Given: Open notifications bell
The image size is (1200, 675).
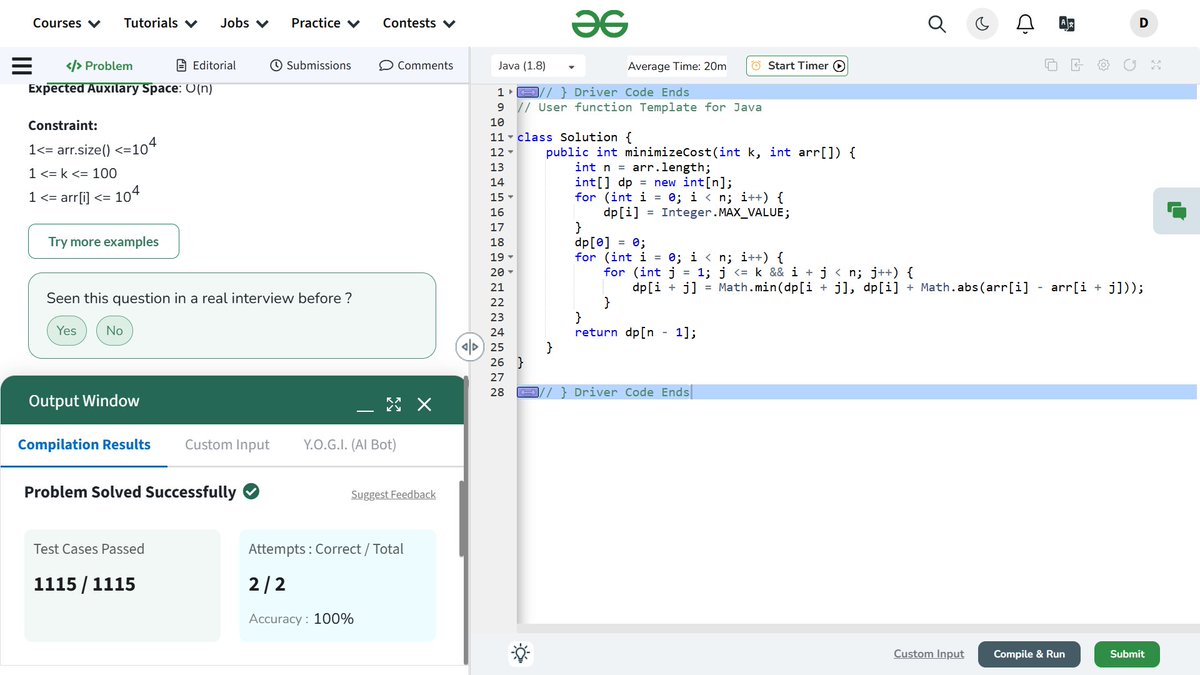Looking at the screenshot, I should [x=1025, y=23].
